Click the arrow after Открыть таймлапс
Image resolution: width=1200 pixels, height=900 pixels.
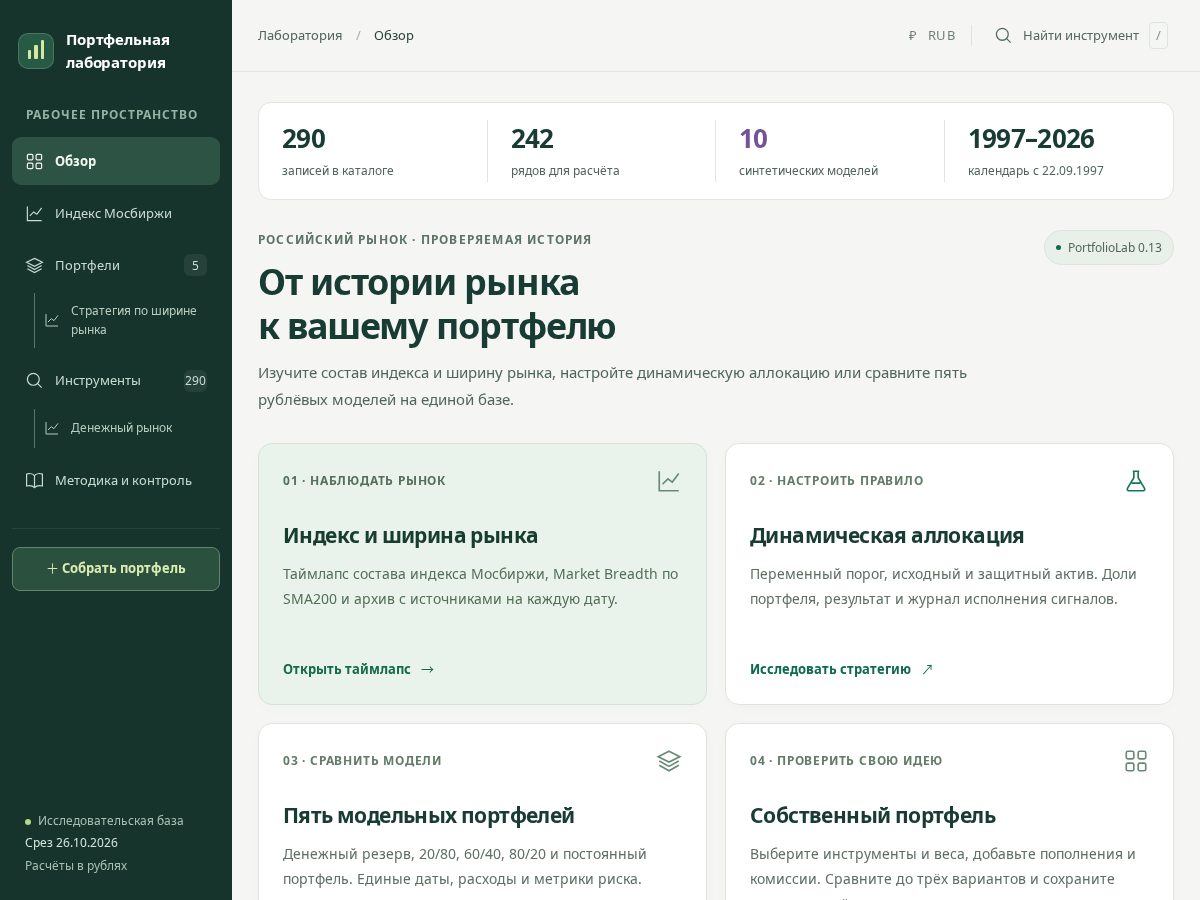[x=428, y=669]
